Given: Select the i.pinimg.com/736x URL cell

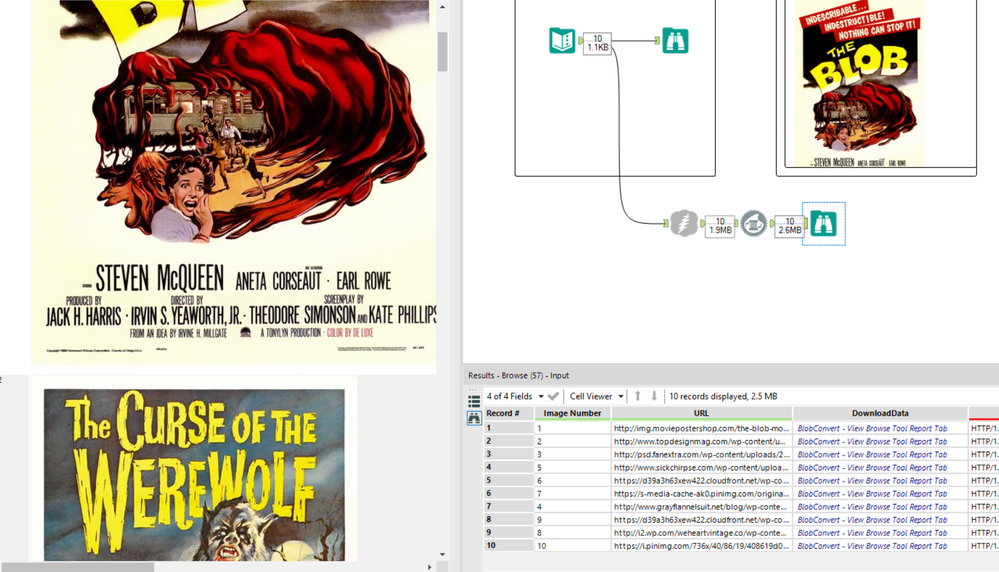Looking at the screenshot, I should coord(701,546).
